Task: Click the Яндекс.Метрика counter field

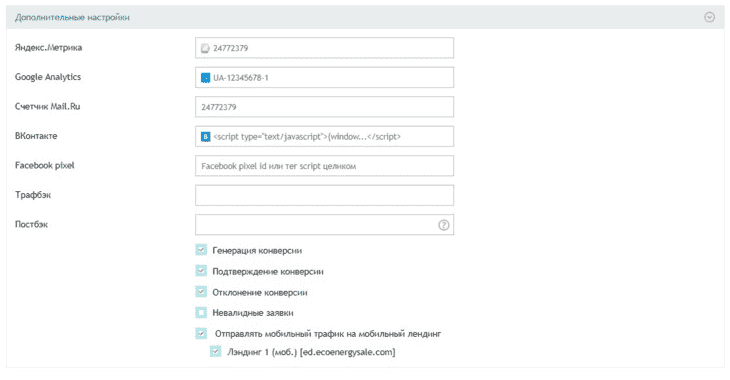Action: (x=324, y=48)
